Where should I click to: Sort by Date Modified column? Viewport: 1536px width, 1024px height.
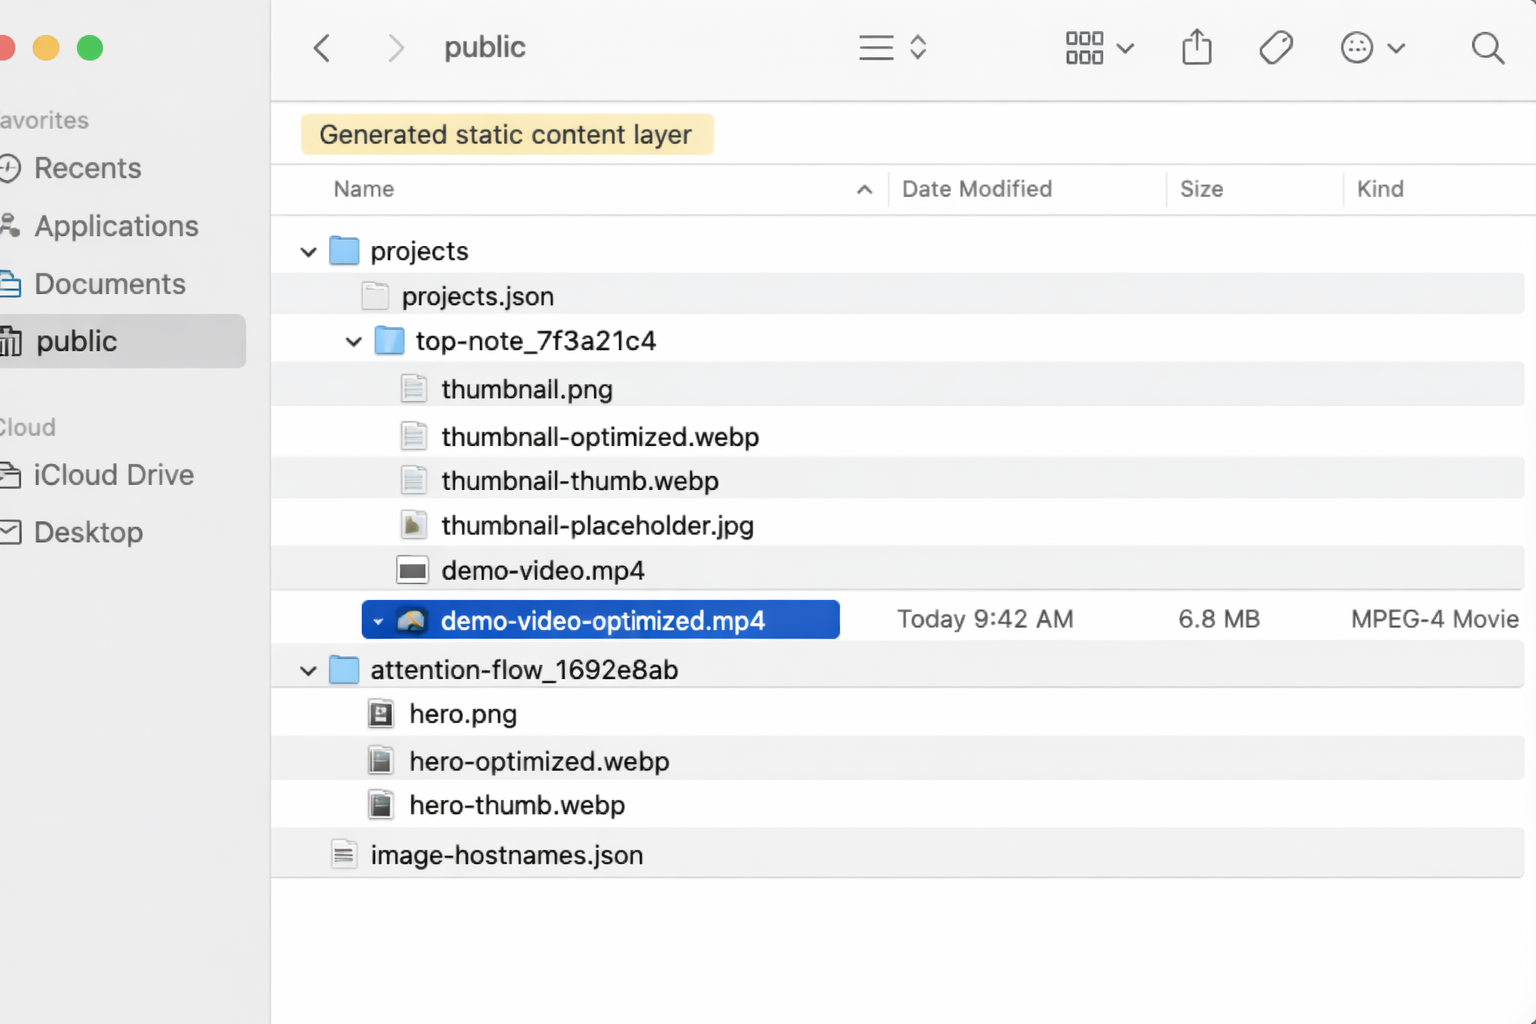pos(976,189)
